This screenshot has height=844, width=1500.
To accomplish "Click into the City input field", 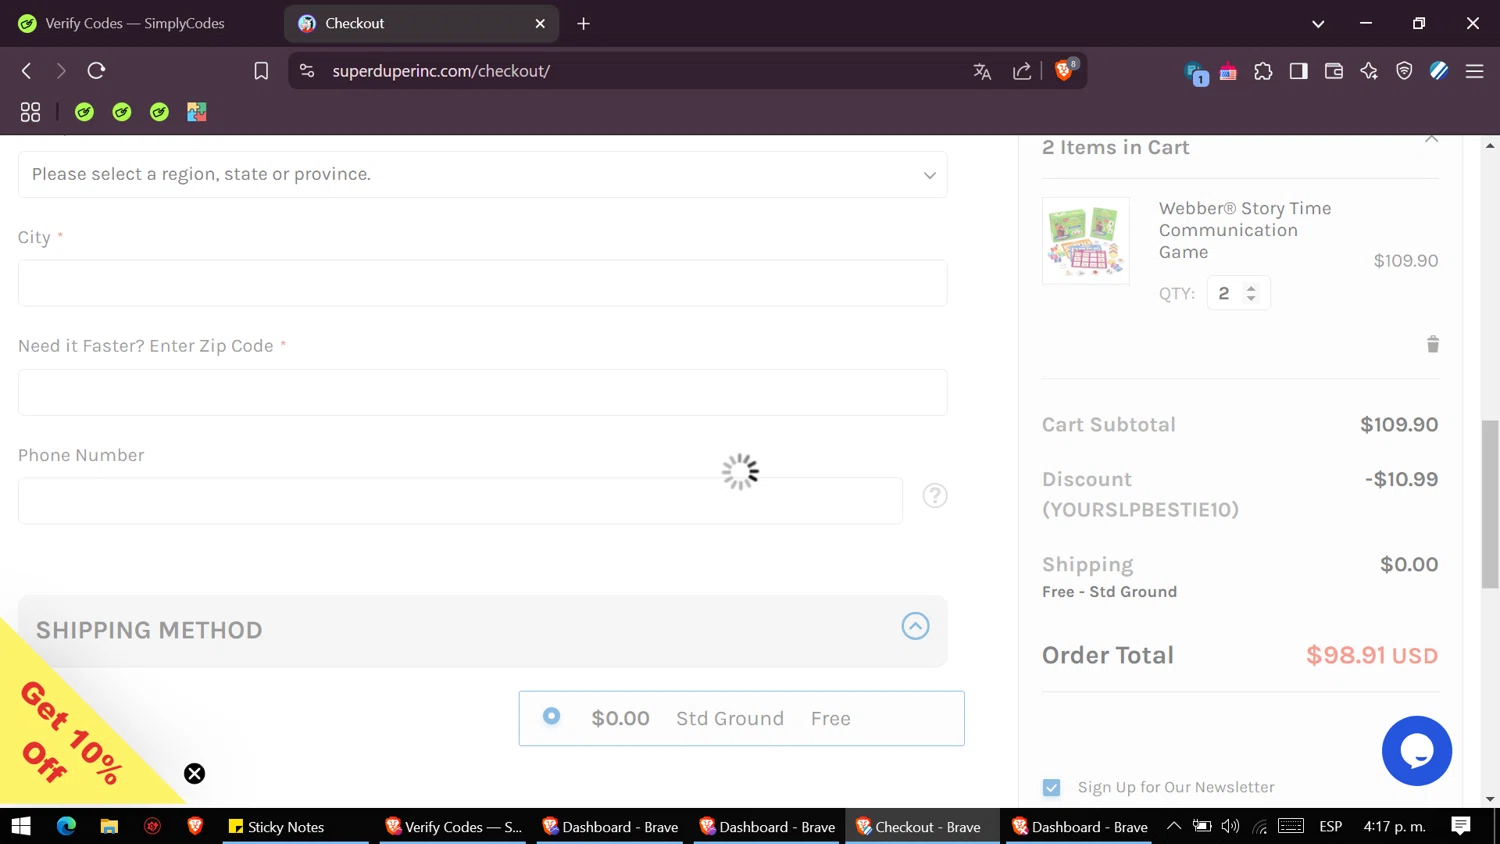I will point(482,283).
